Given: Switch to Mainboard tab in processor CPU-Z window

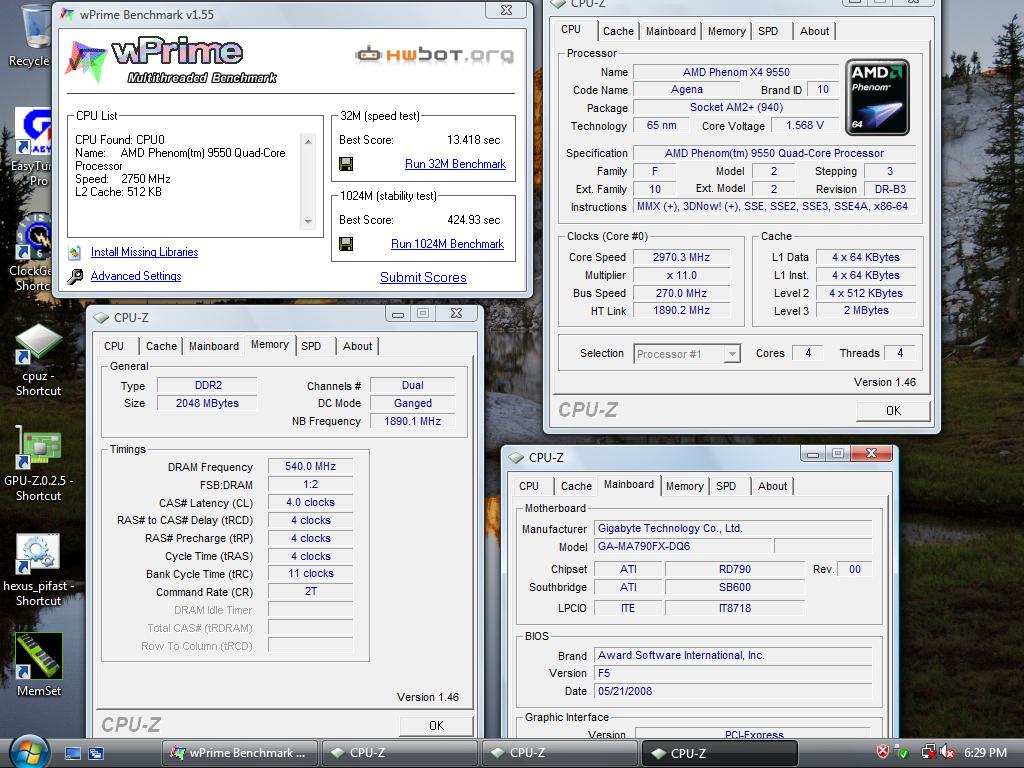Looking at the screenshot, I should point(671,31).
